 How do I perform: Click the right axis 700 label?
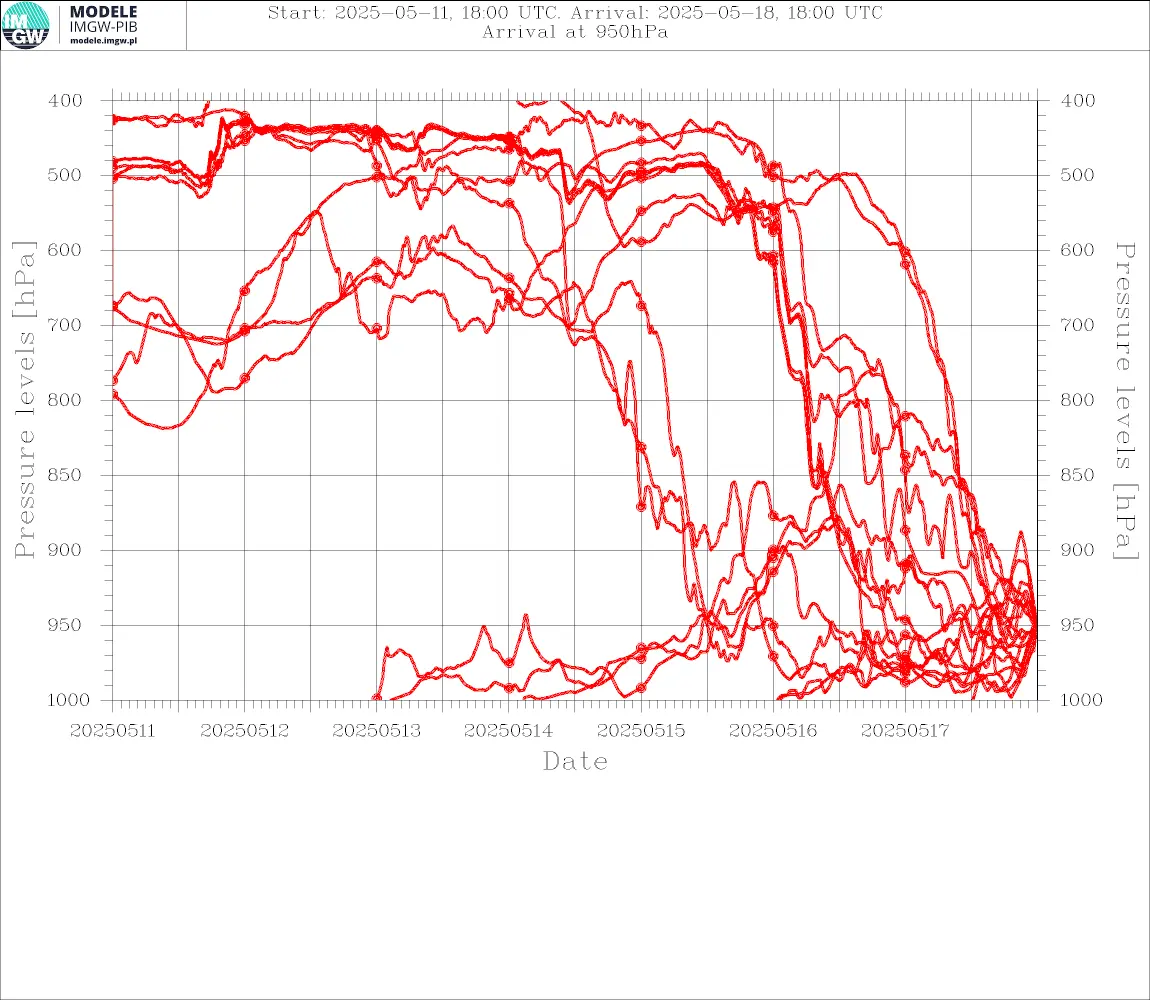(x=1077, y=325)
